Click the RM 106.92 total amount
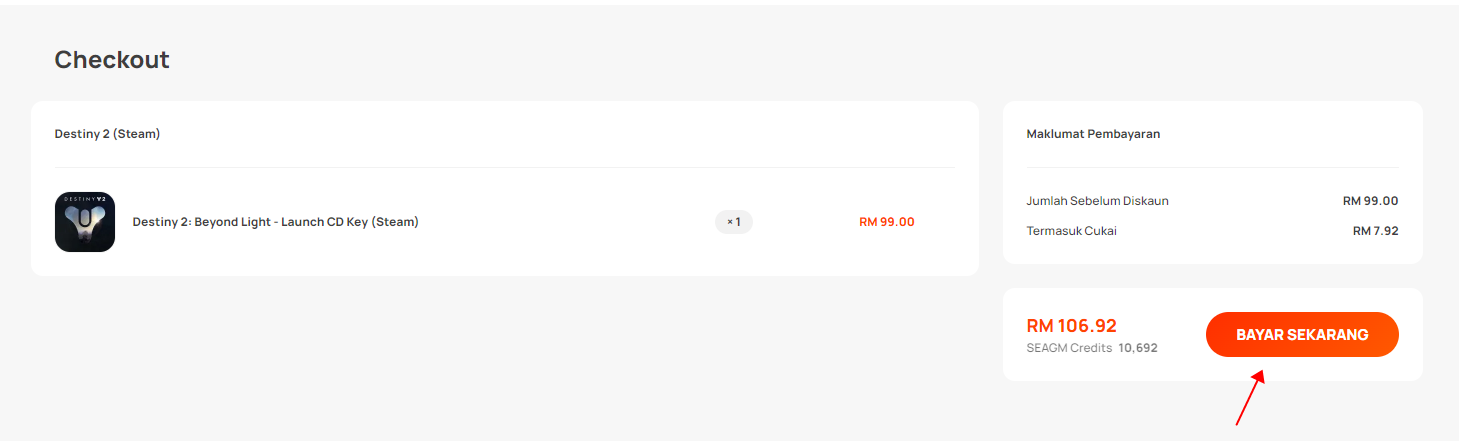 click(x=1072, y=326)
